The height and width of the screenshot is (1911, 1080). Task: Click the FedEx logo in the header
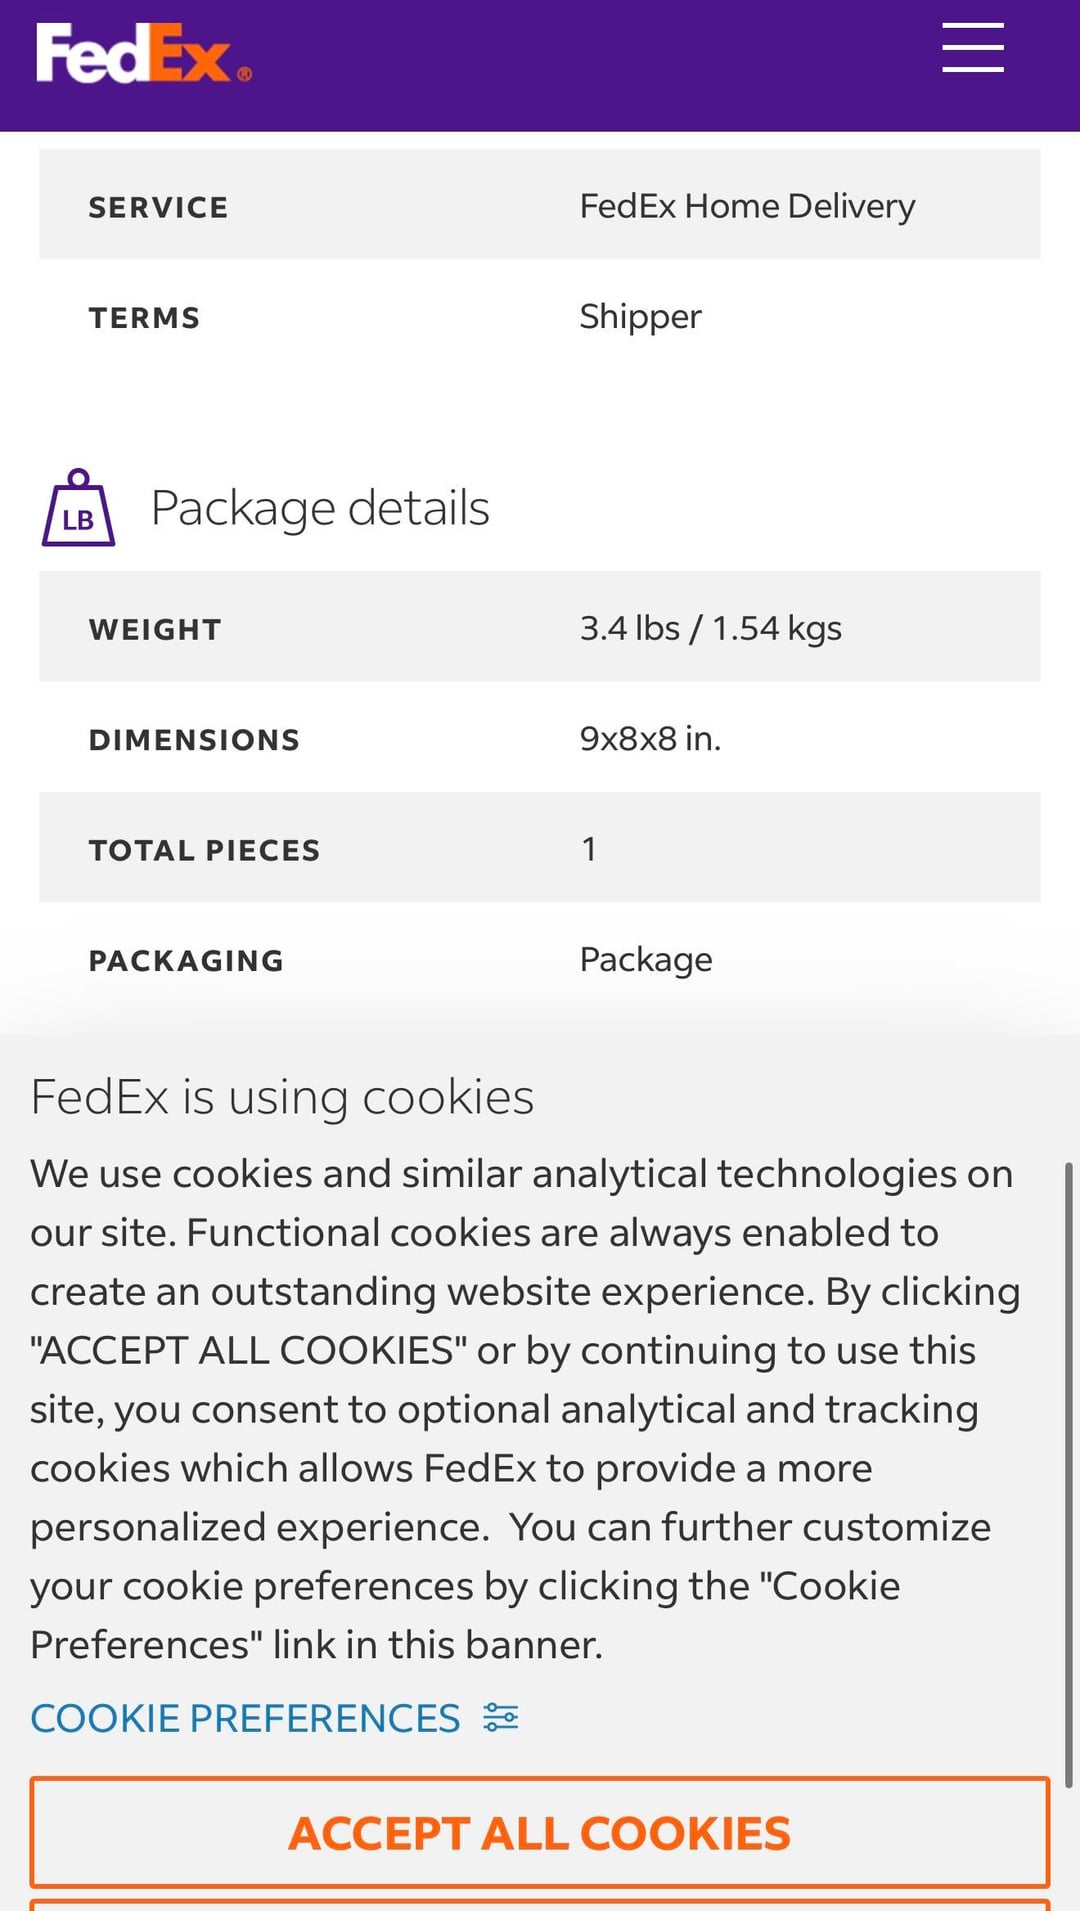[x=143, y=53]
